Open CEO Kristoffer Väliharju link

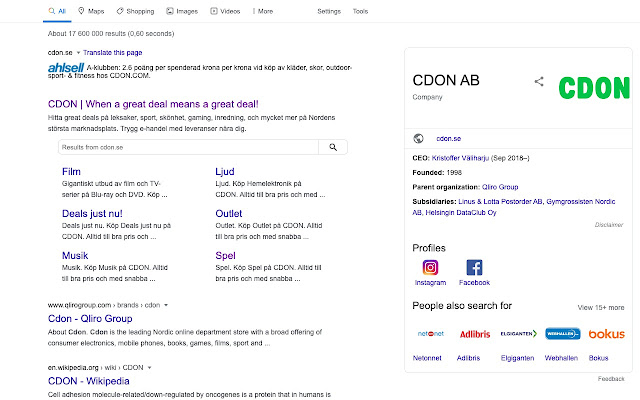tap(460, 158)
